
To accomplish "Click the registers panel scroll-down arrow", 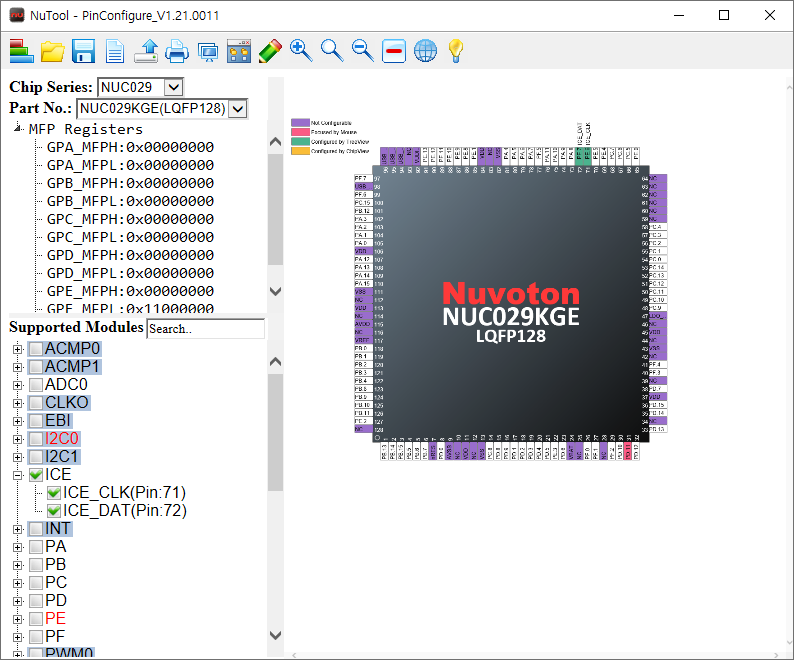I will click(275, 291).
